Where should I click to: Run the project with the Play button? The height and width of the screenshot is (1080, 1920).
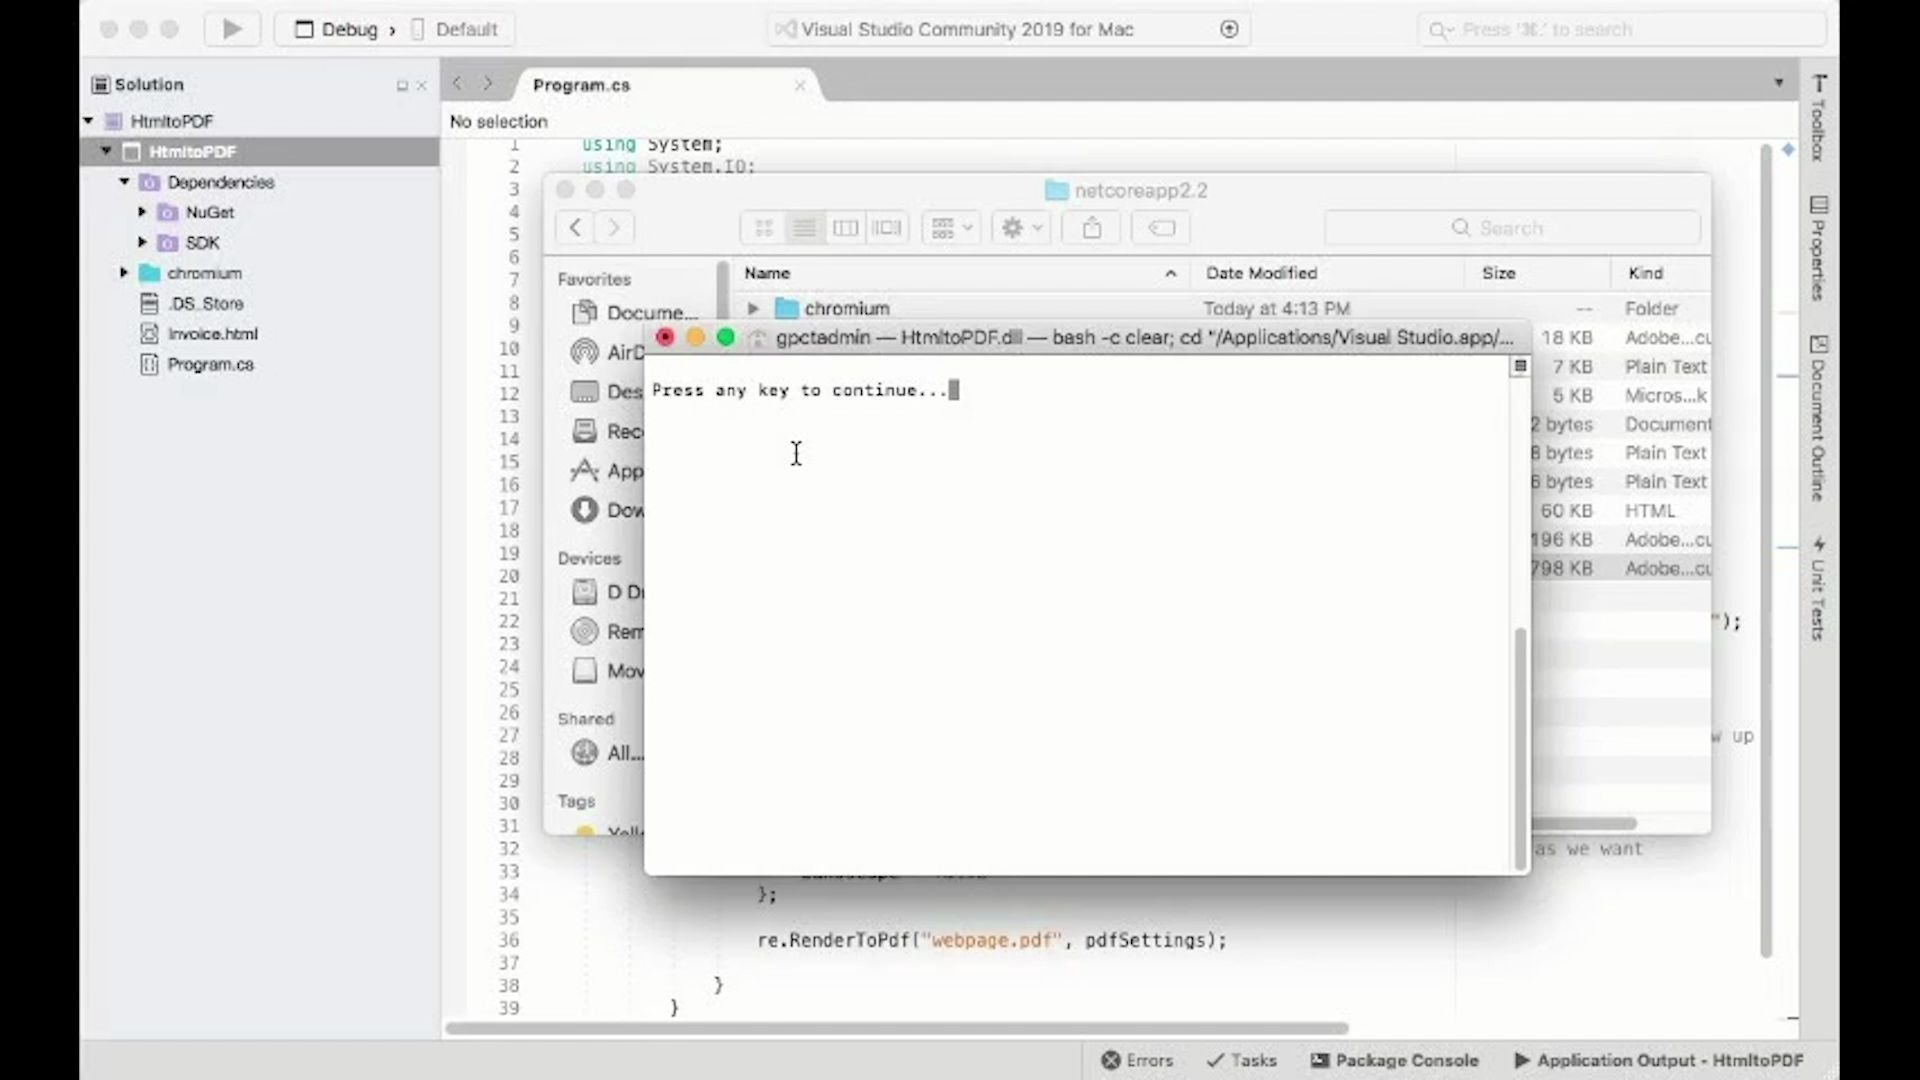(x=232, y=29)
